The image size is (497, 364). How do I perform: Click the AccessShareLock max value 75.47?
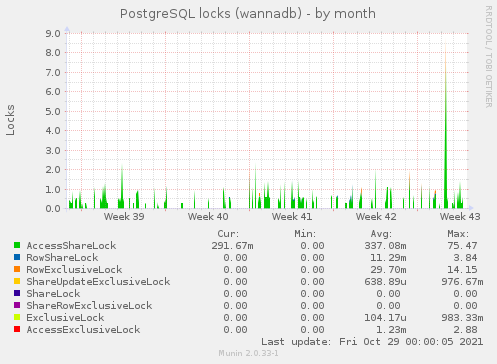click(x=462, y=246)
